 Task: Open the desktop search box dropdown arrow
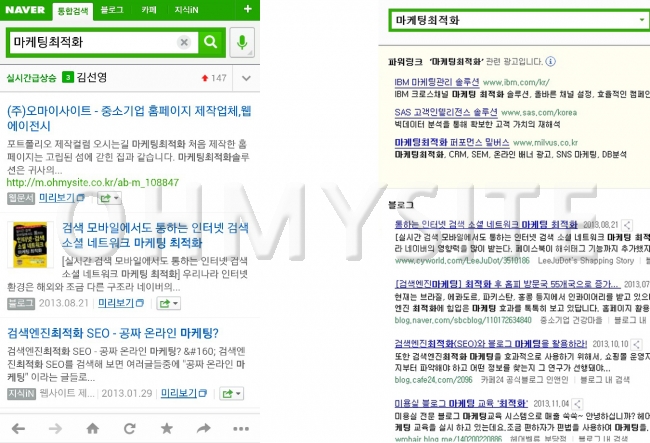click(642, 20)
